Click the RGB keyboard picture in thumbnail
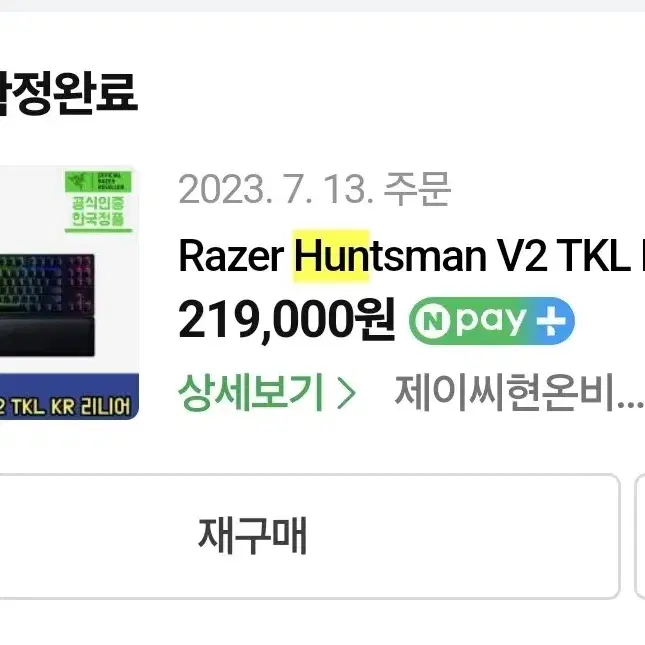The width and height of the screenshot is (645, 645). pos(47,284)
